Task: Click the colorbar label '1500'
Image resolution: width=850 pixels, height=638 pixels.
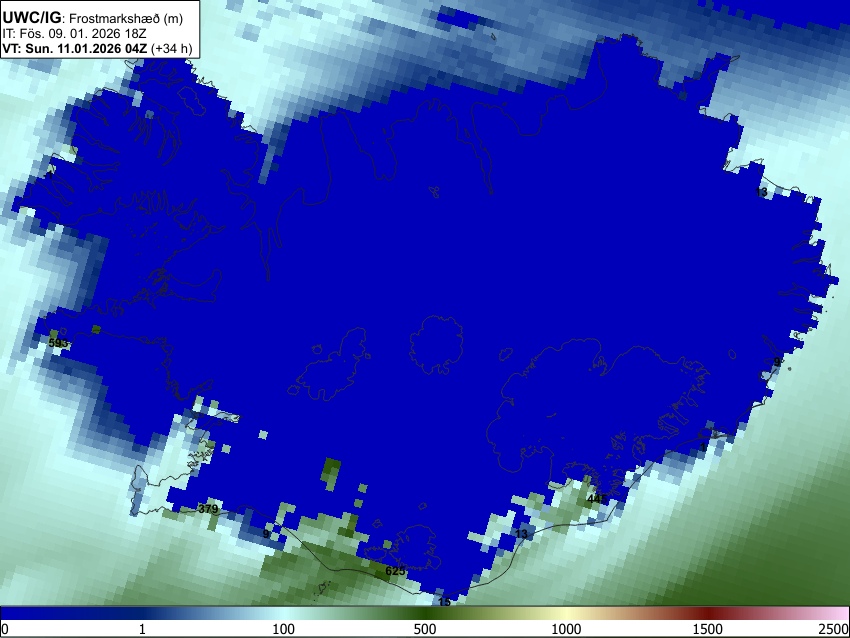Action: [708, 629]
